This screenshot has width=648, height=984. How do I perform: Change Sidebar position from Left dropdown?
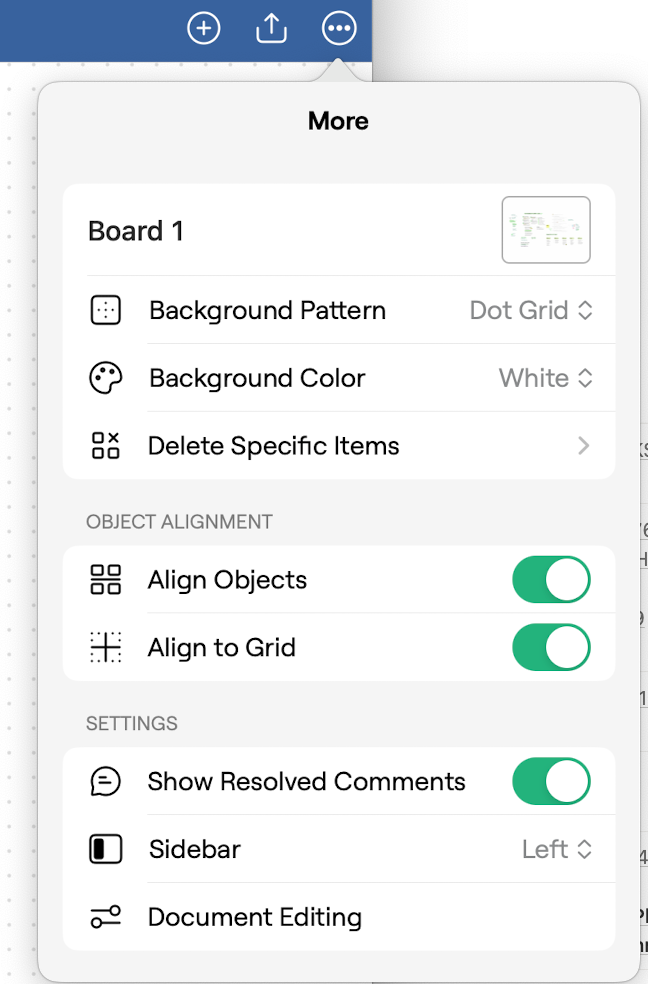point(557,849)
